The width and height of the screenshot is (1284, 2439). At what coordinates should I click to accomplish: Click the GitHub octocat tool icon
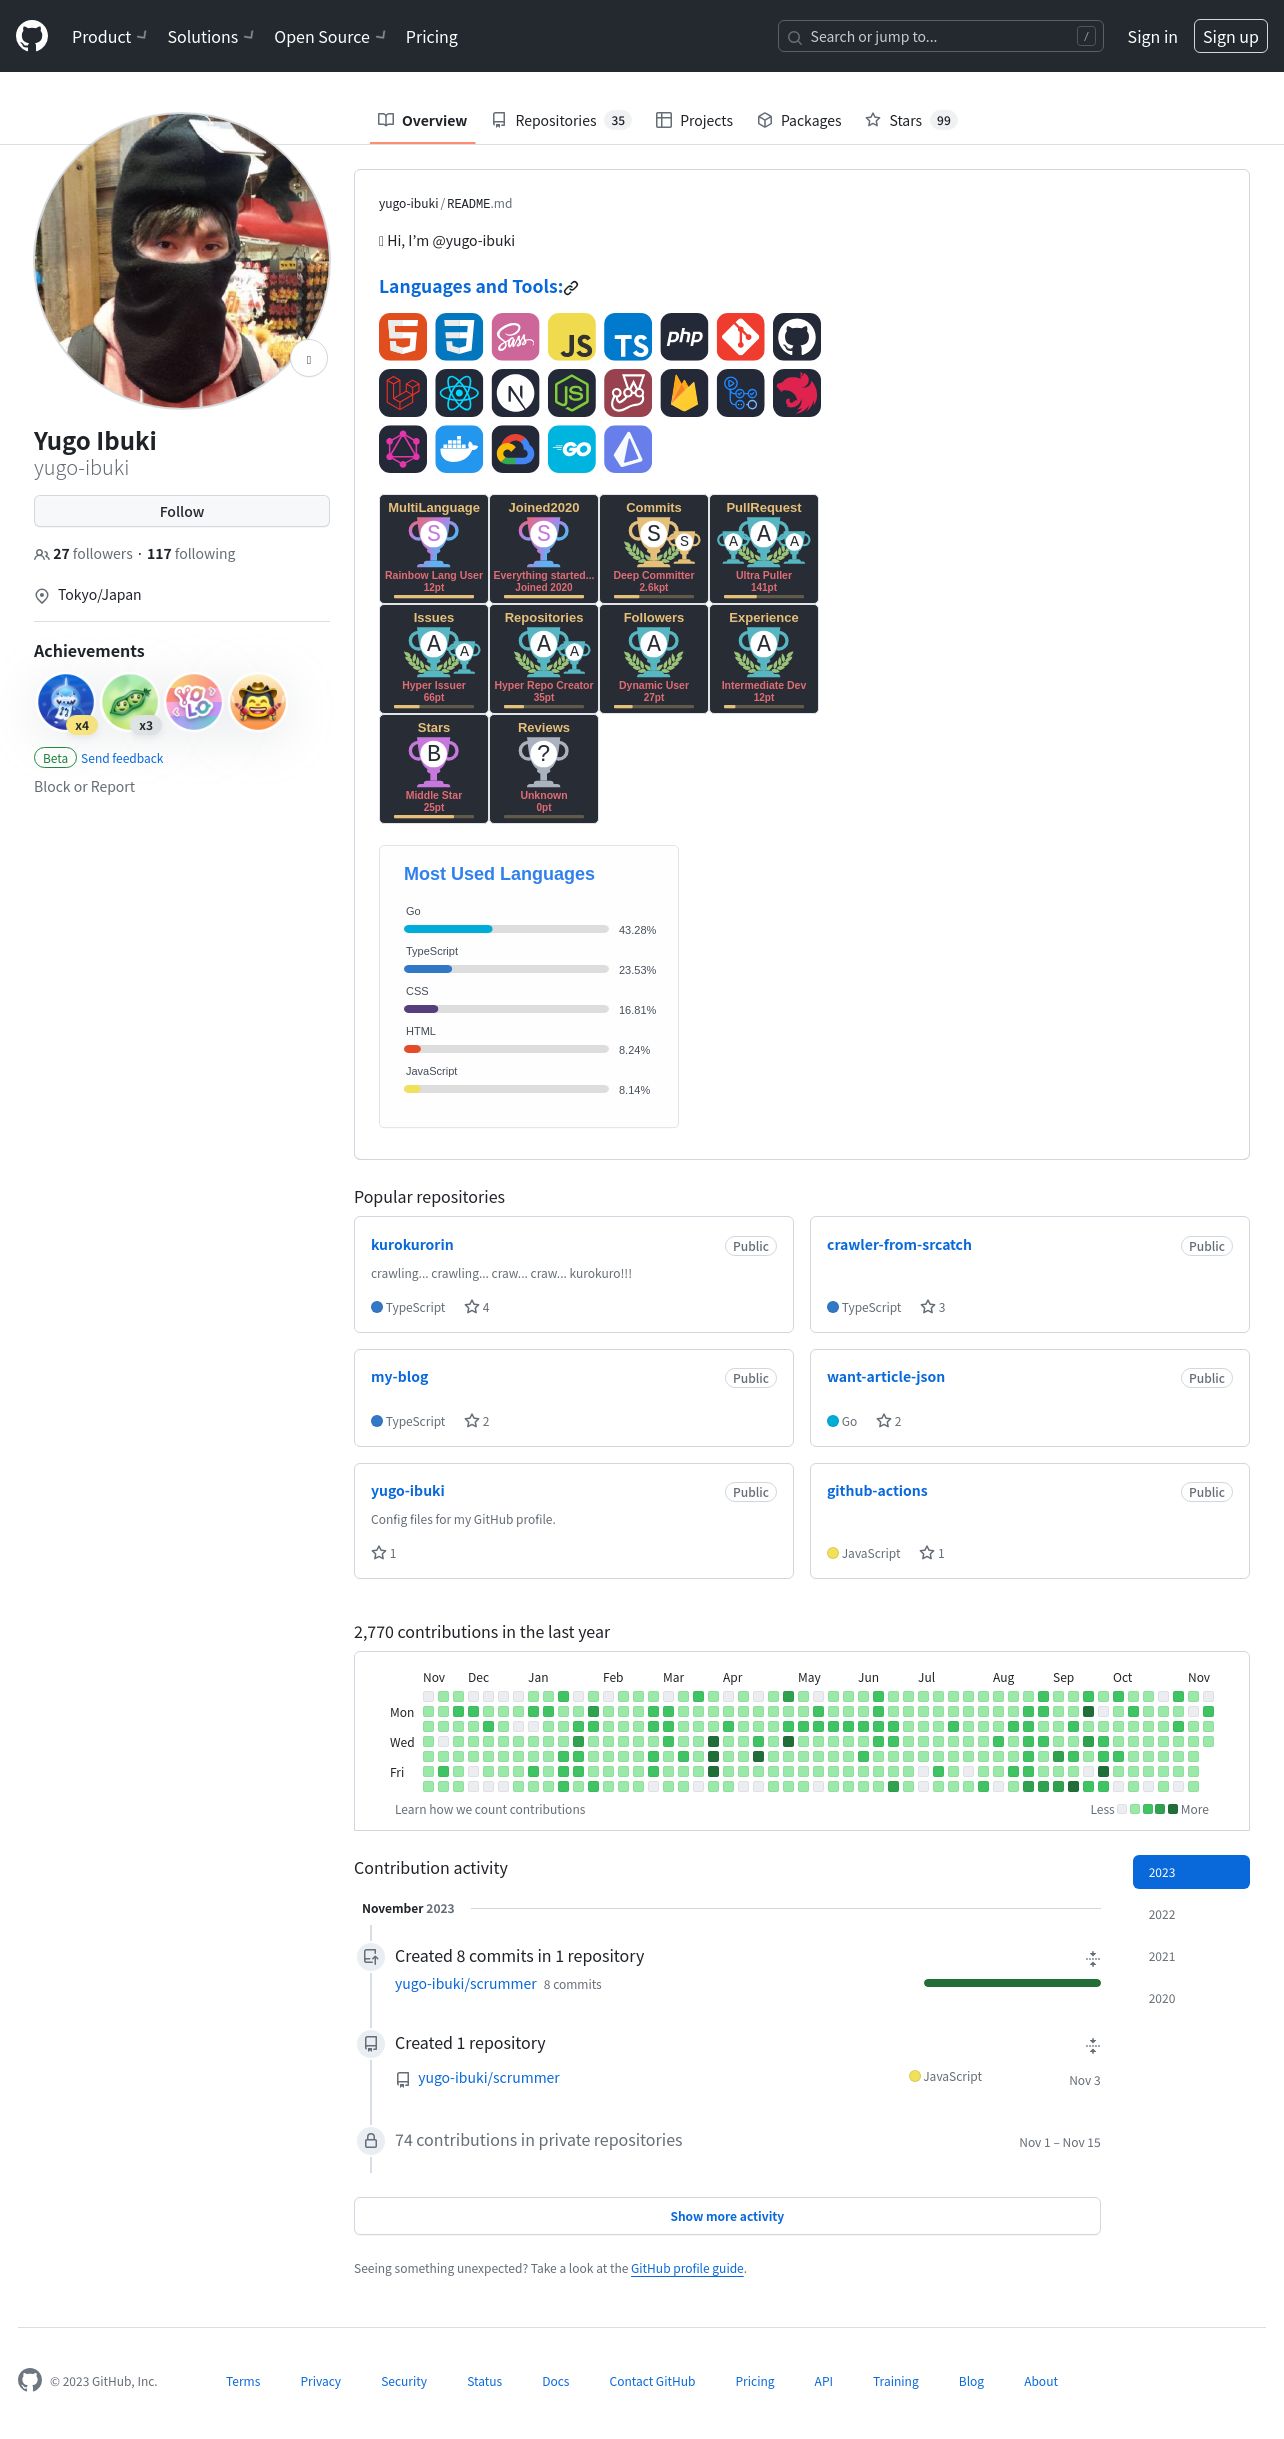pyautogui.click(x=797, y=337)
